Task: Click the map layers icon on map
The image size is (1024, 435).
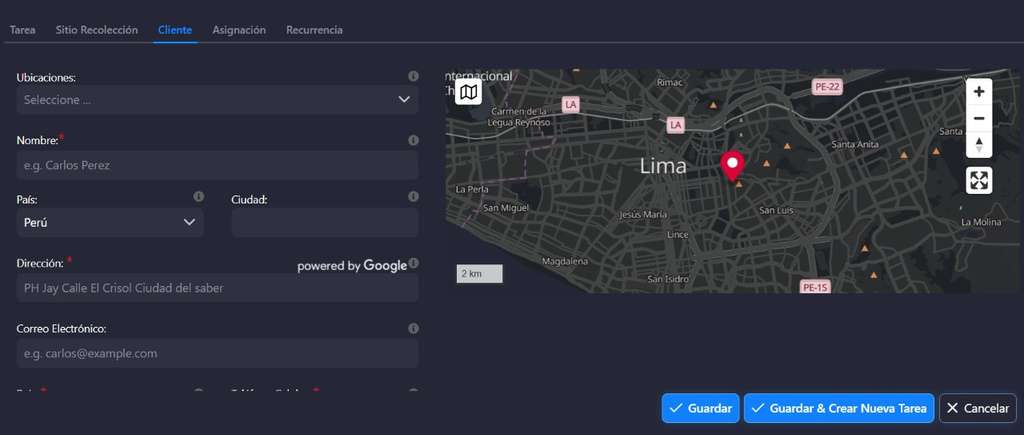Action: coord(469,92)
